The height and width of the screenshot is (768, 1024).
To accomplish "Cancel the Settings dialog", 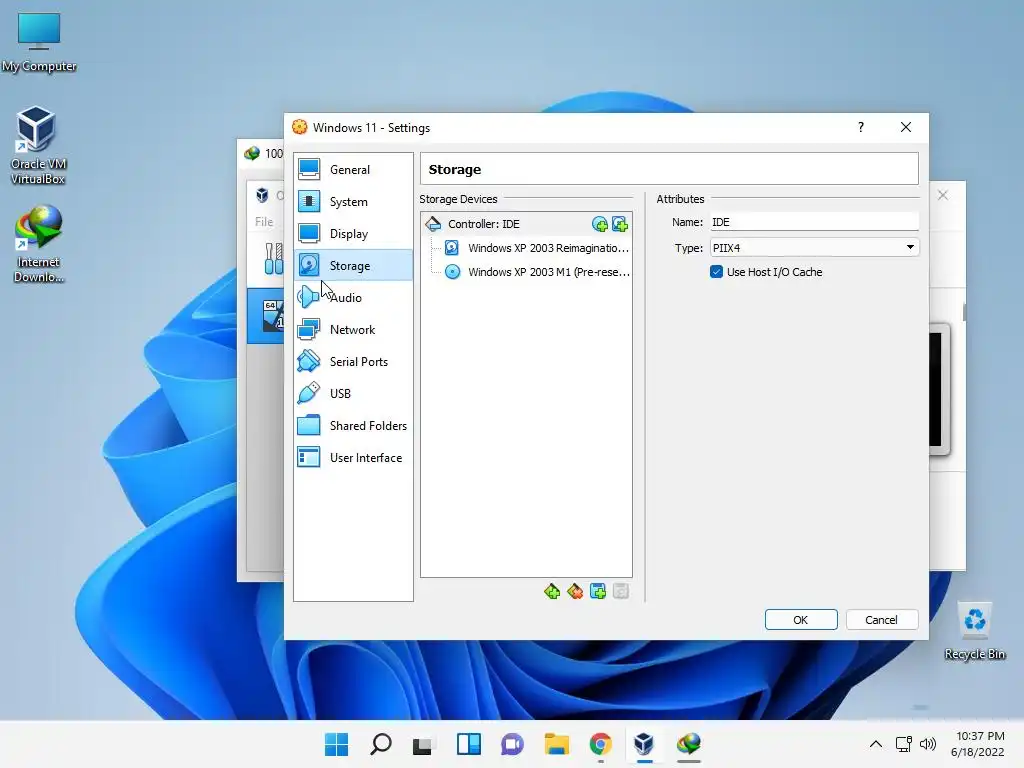I will point(882,620).
